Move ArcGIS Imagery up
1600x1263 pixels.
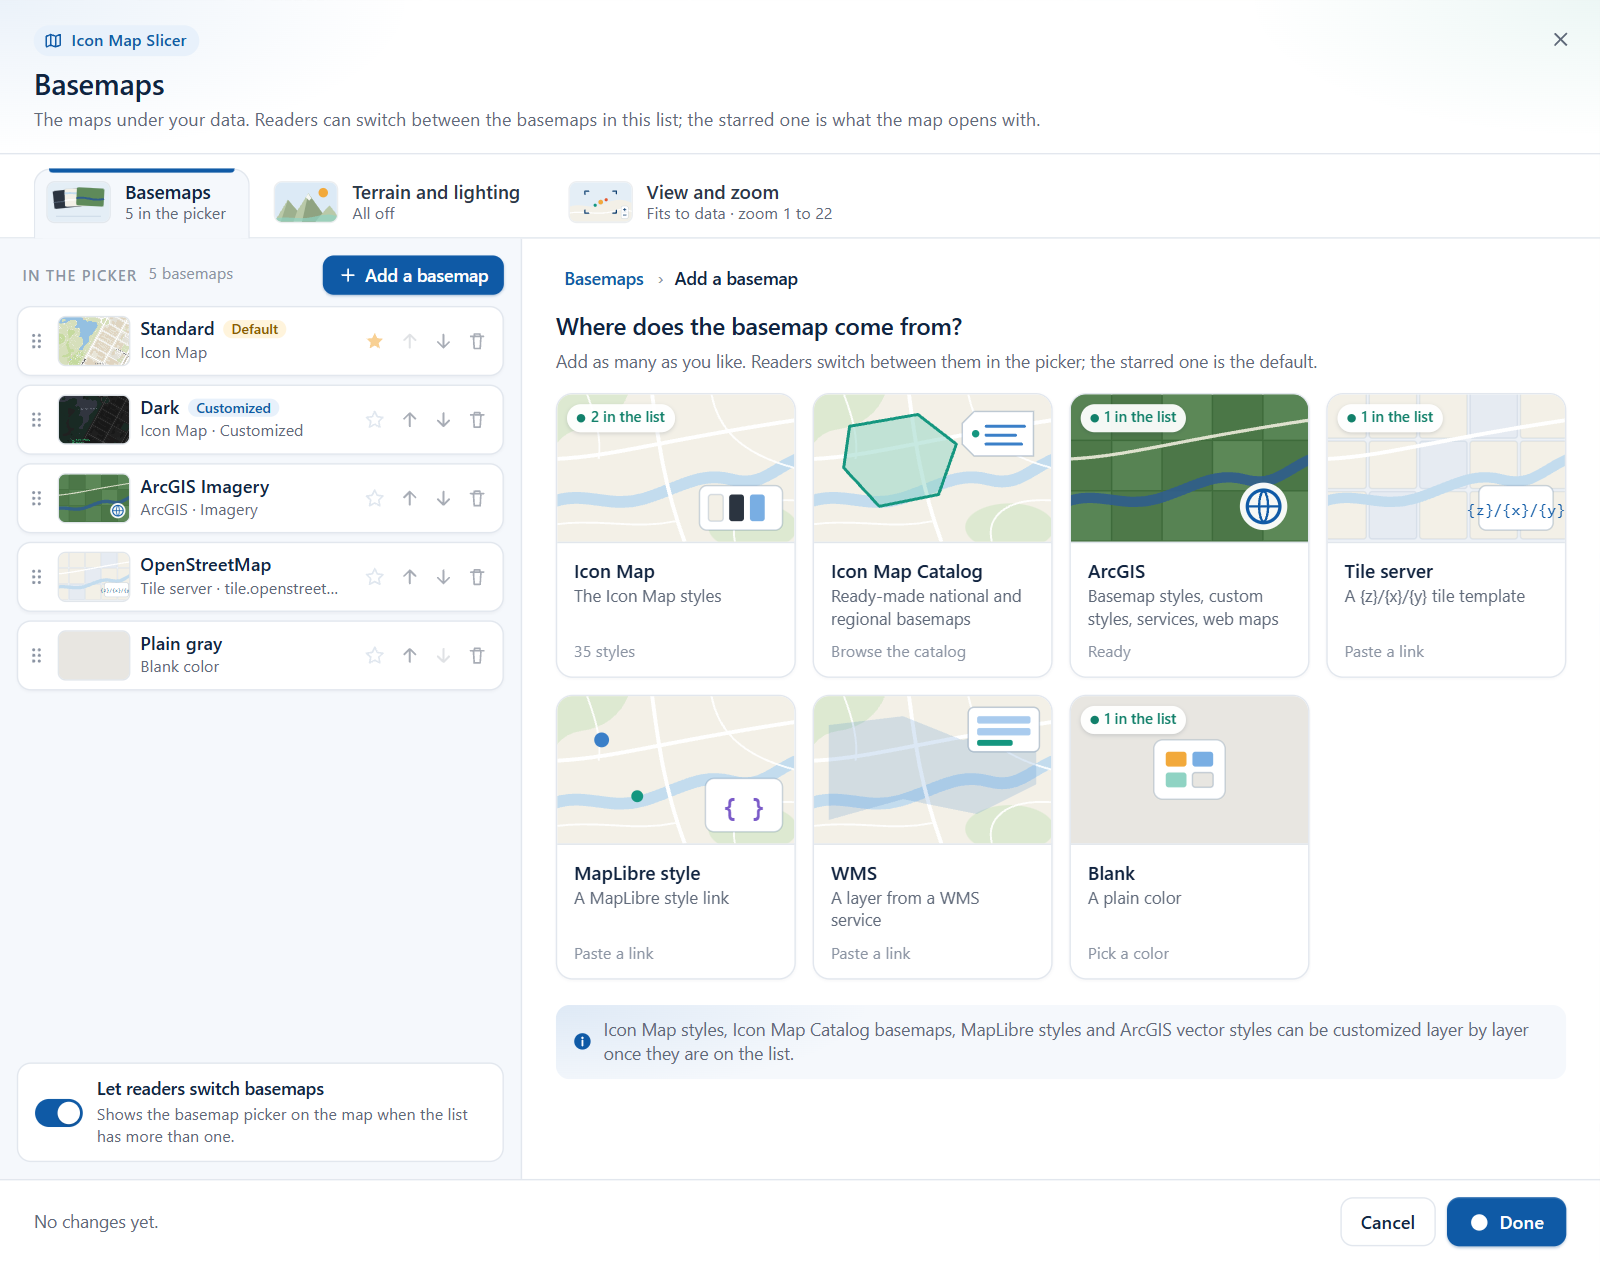click(410, 498)
